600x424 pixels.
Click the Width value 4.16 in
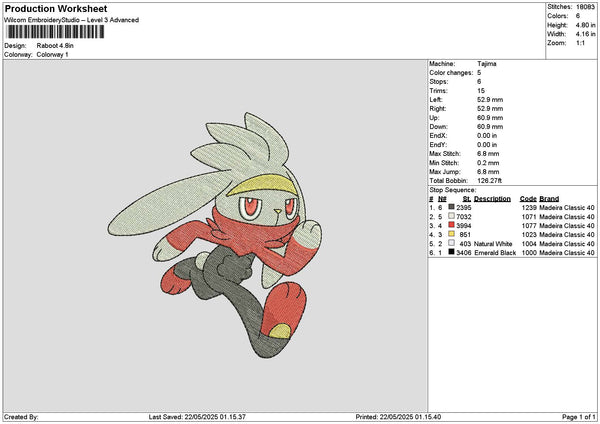585,34
